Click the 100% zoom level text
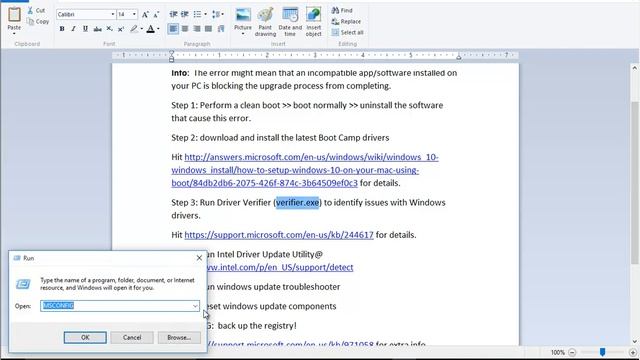 pos(558,352)
